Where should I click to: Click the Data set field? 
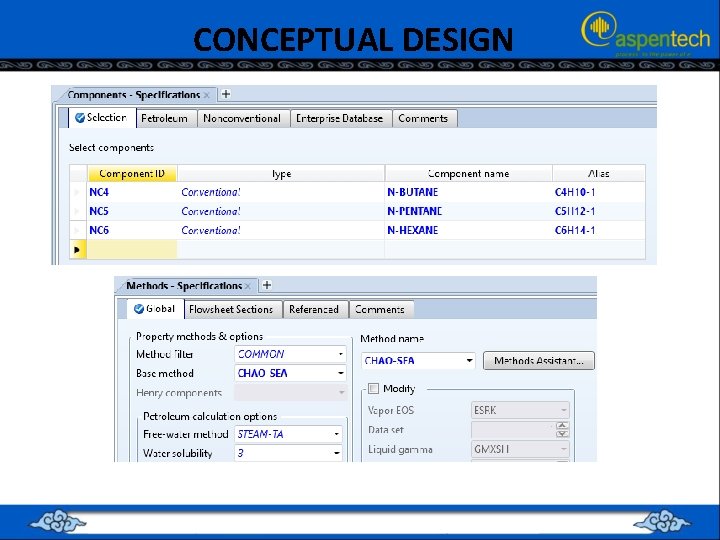(x=513, y=430)
